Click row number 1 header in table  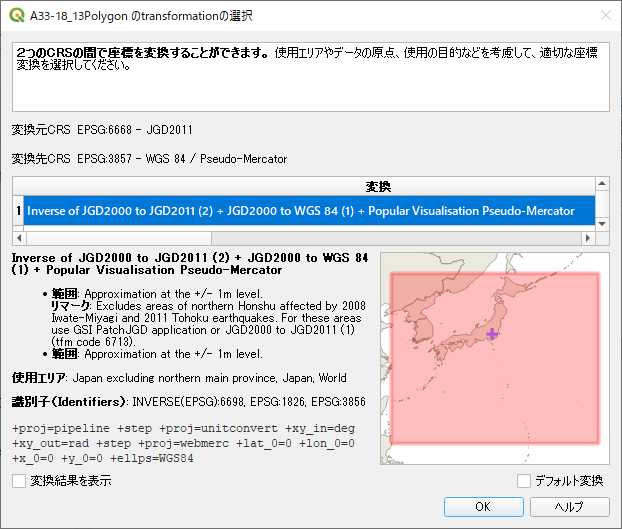tap(18, 211)
